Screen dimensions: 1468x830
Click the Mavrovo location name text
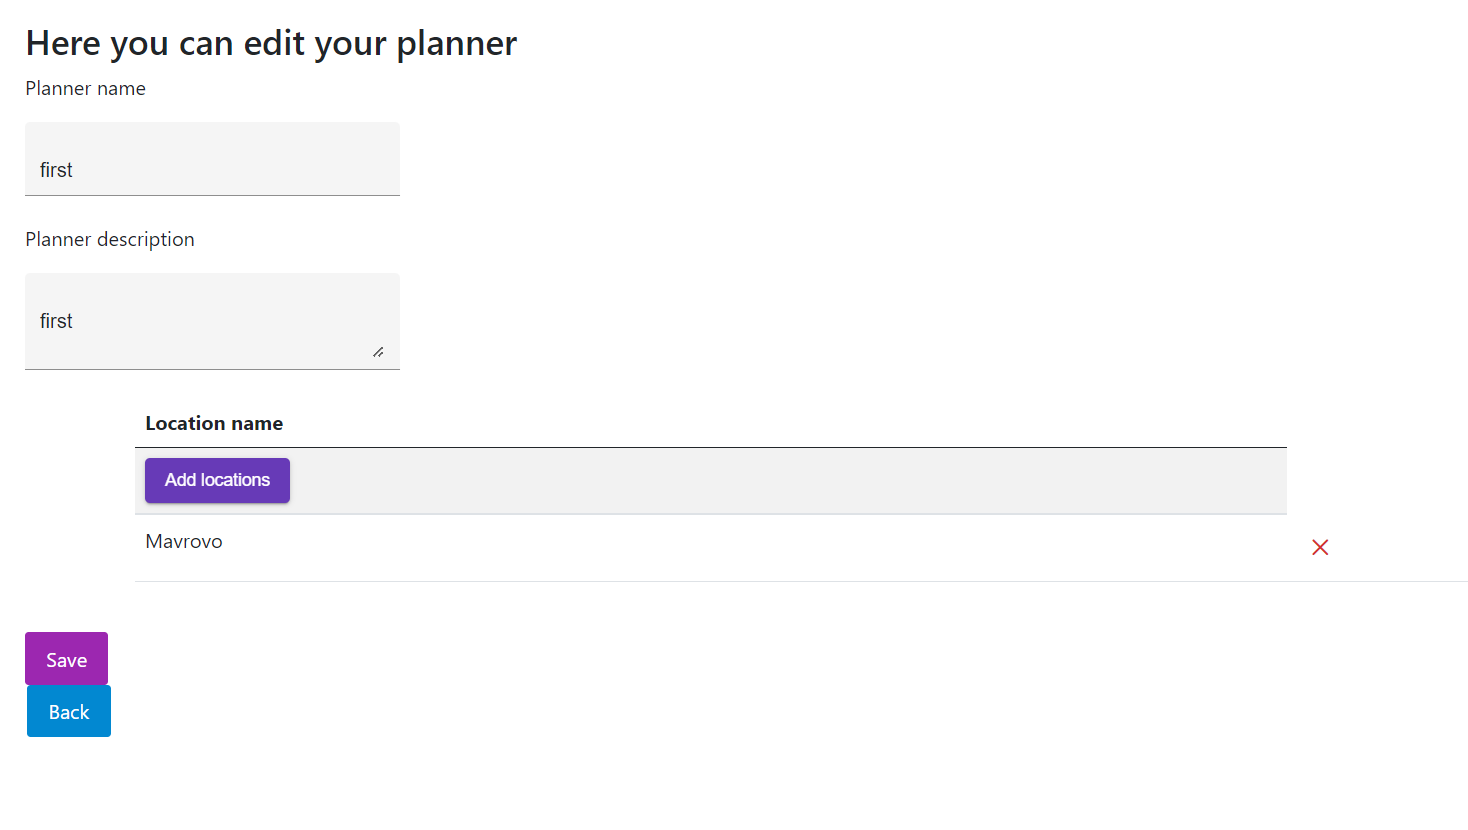tap(184, 542)
